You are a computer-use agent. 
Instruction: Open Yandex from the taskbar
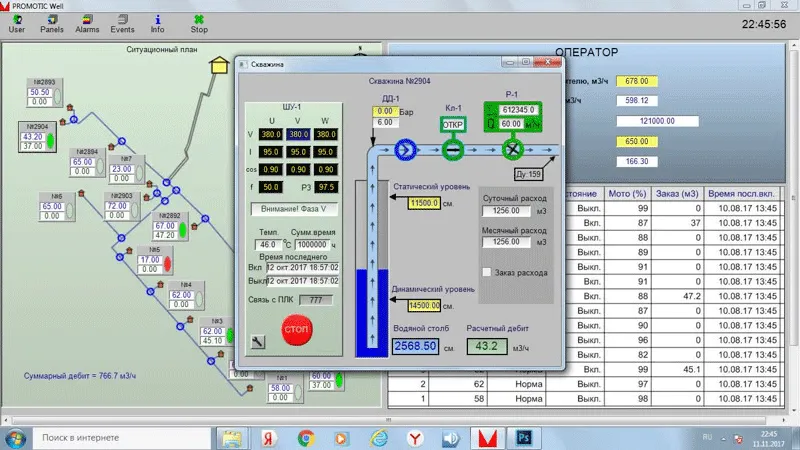click(x=268, y=438)
